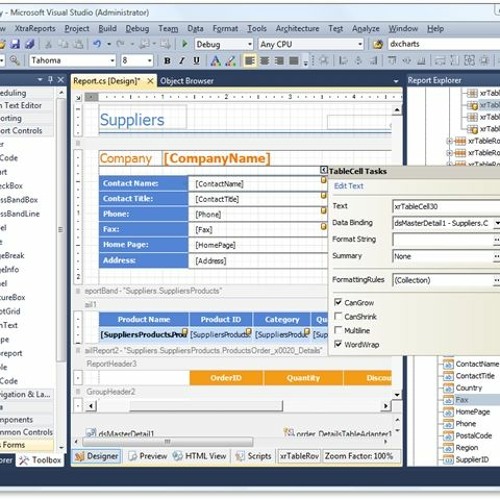
Task: Open the Format menu
Action: point(225,29)
